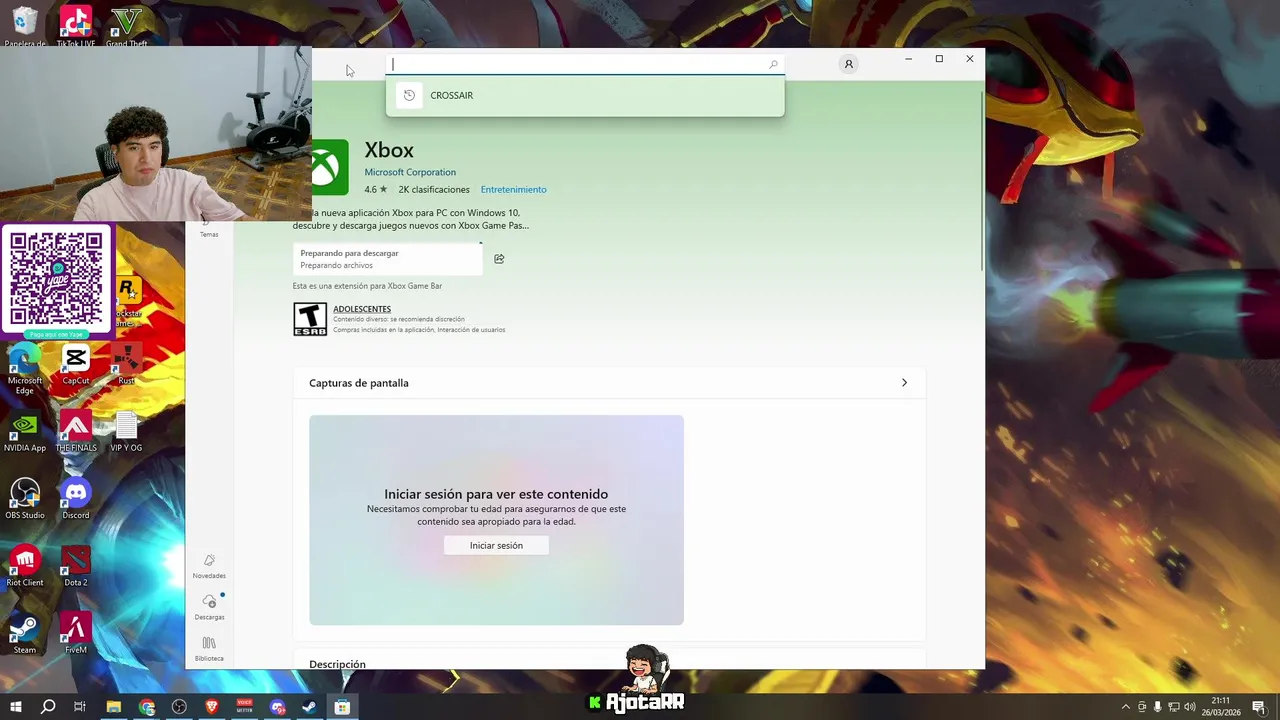Click the taskbar search icon
Image resolution: width=1280 pixels, height=720 pixels.
point(48,707)
